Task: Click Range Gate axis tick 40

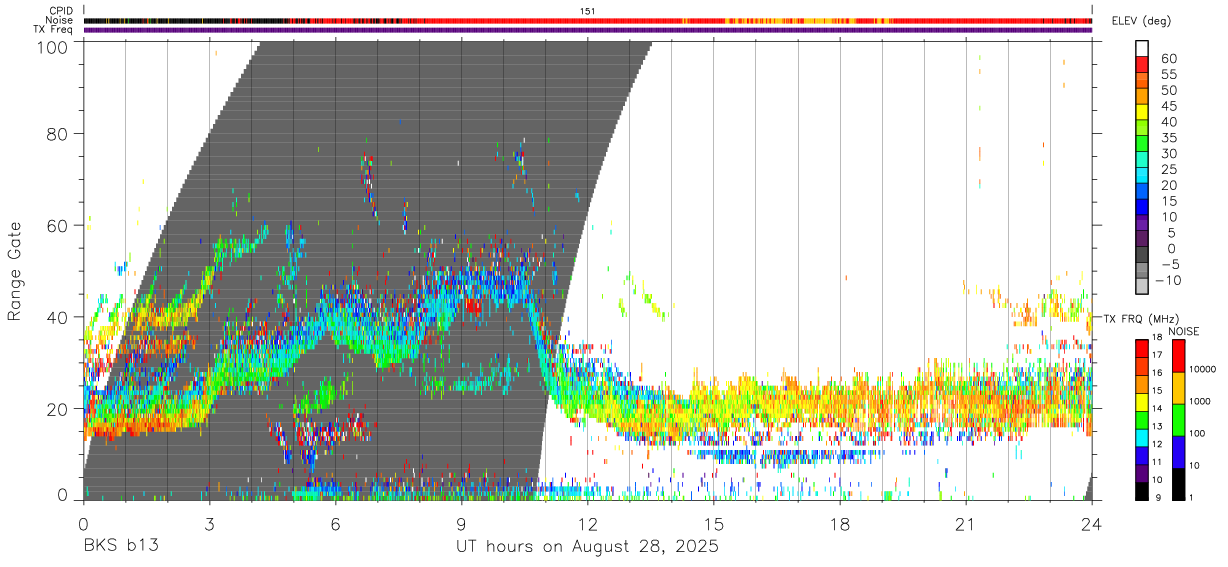Action: (x=55, y=317)
